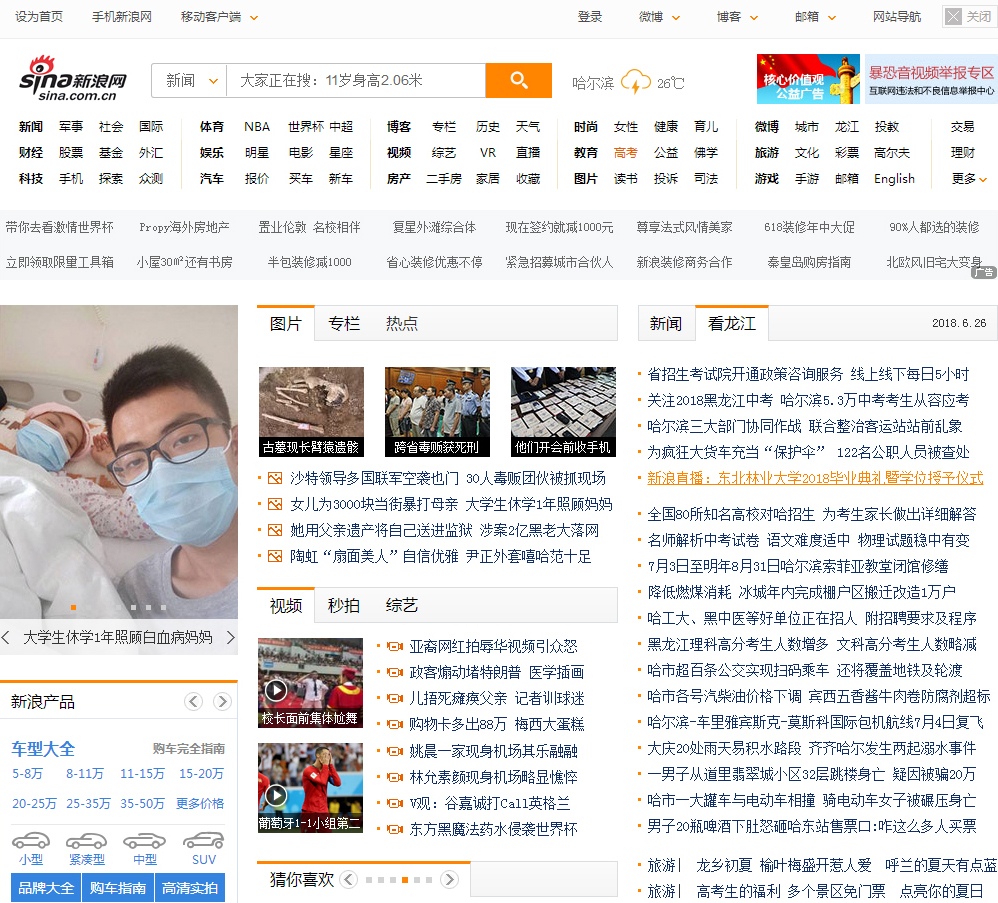998x903 pixels.
Task: Click the Sina logo
Action: 73,79
